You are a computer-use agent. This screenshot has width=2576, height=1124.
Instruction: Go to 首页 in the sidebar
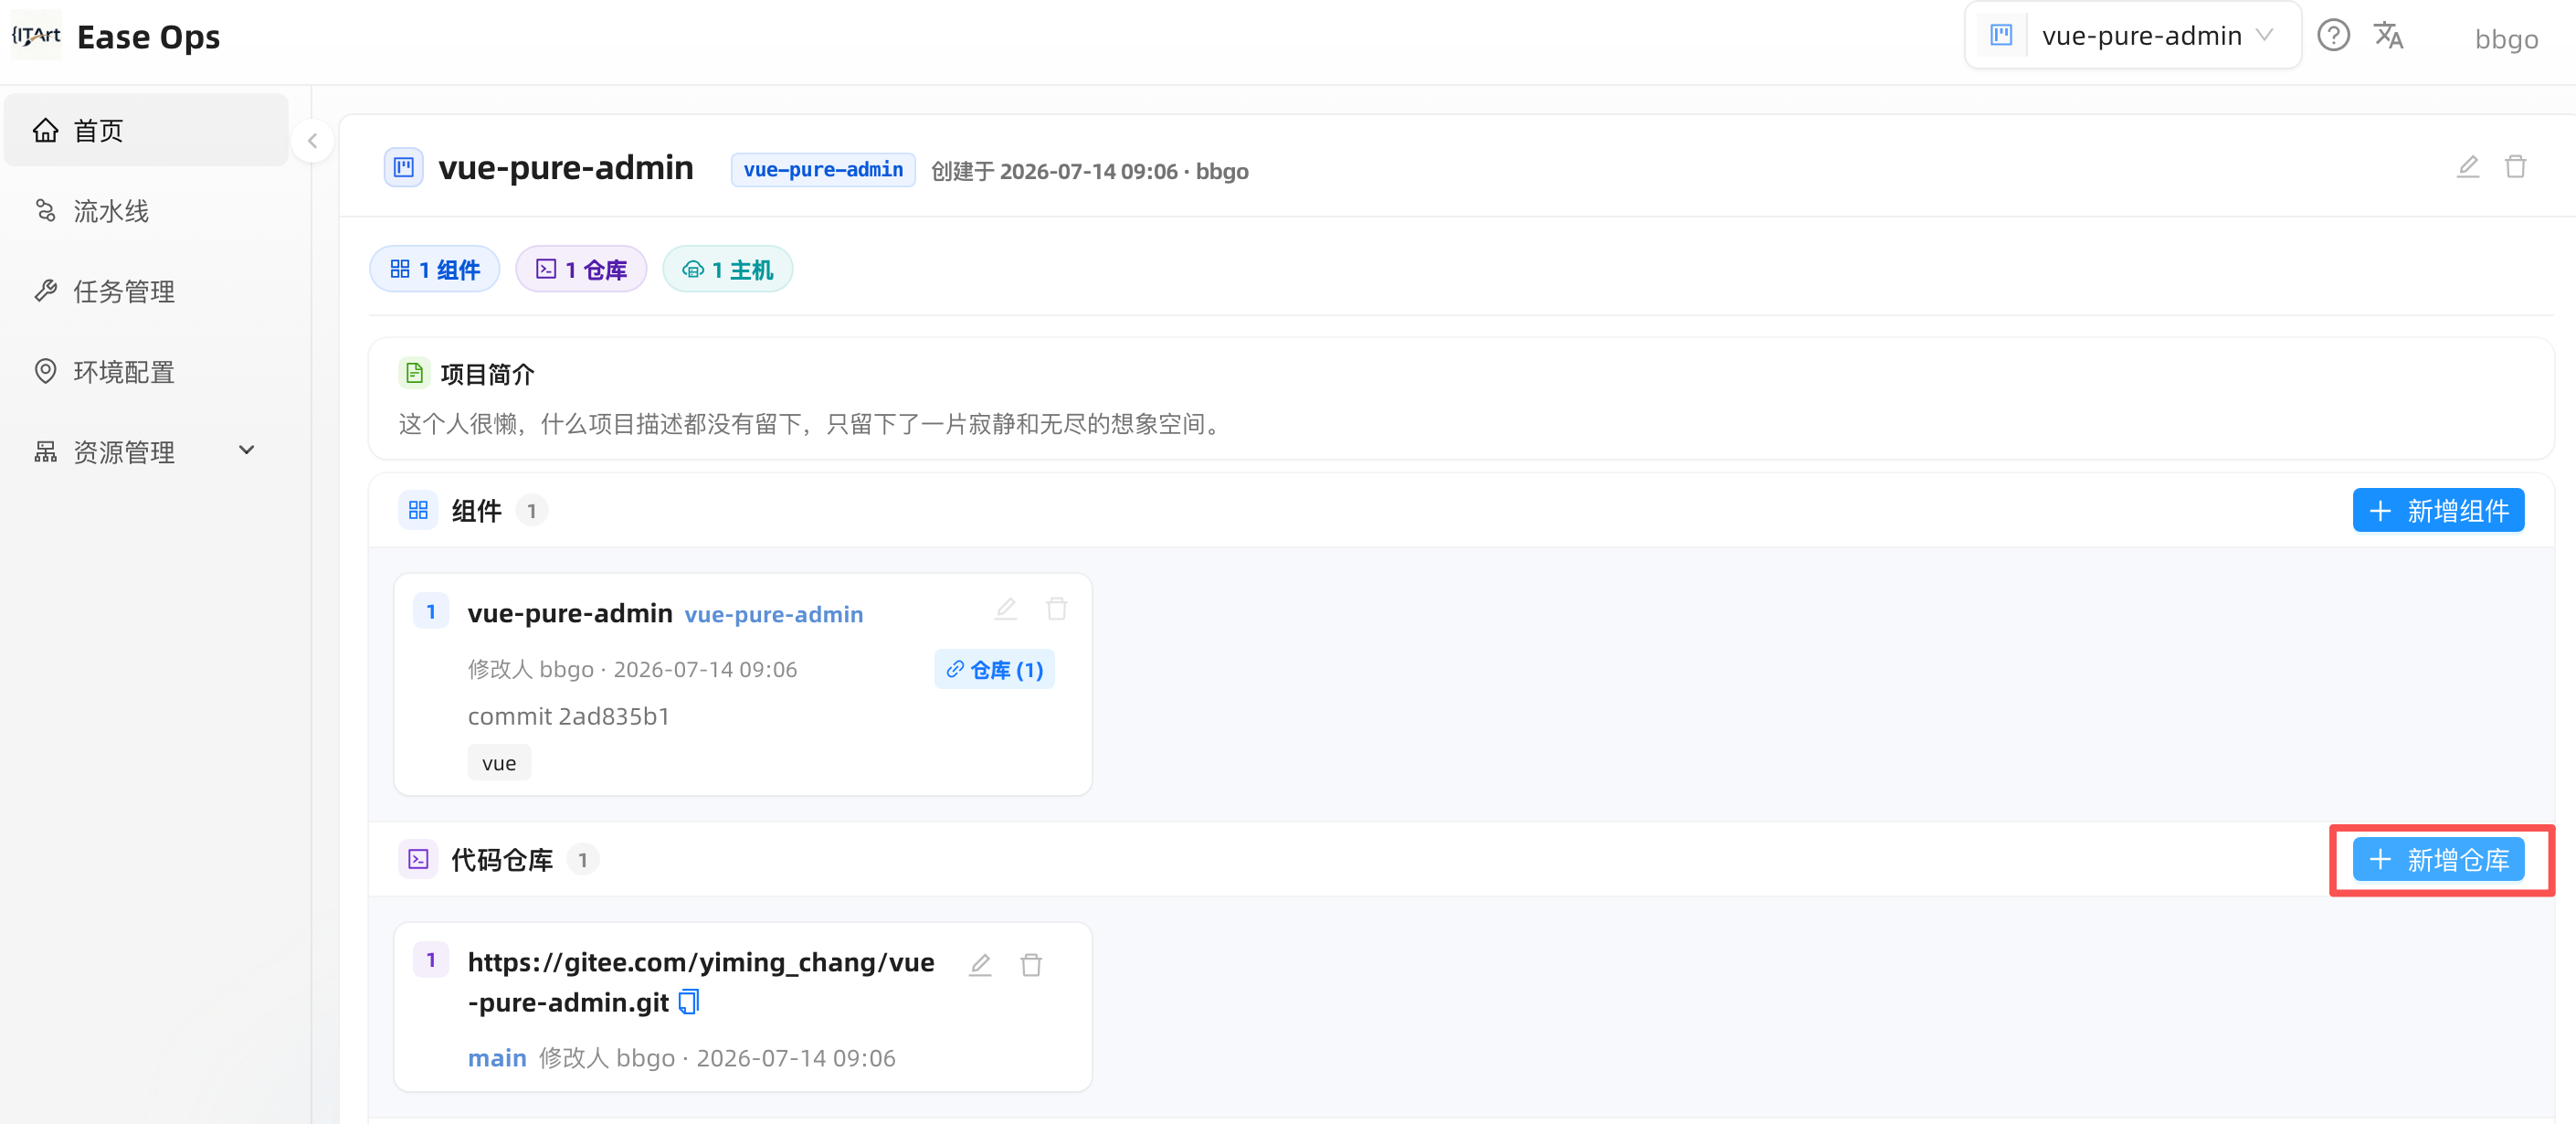146,130
